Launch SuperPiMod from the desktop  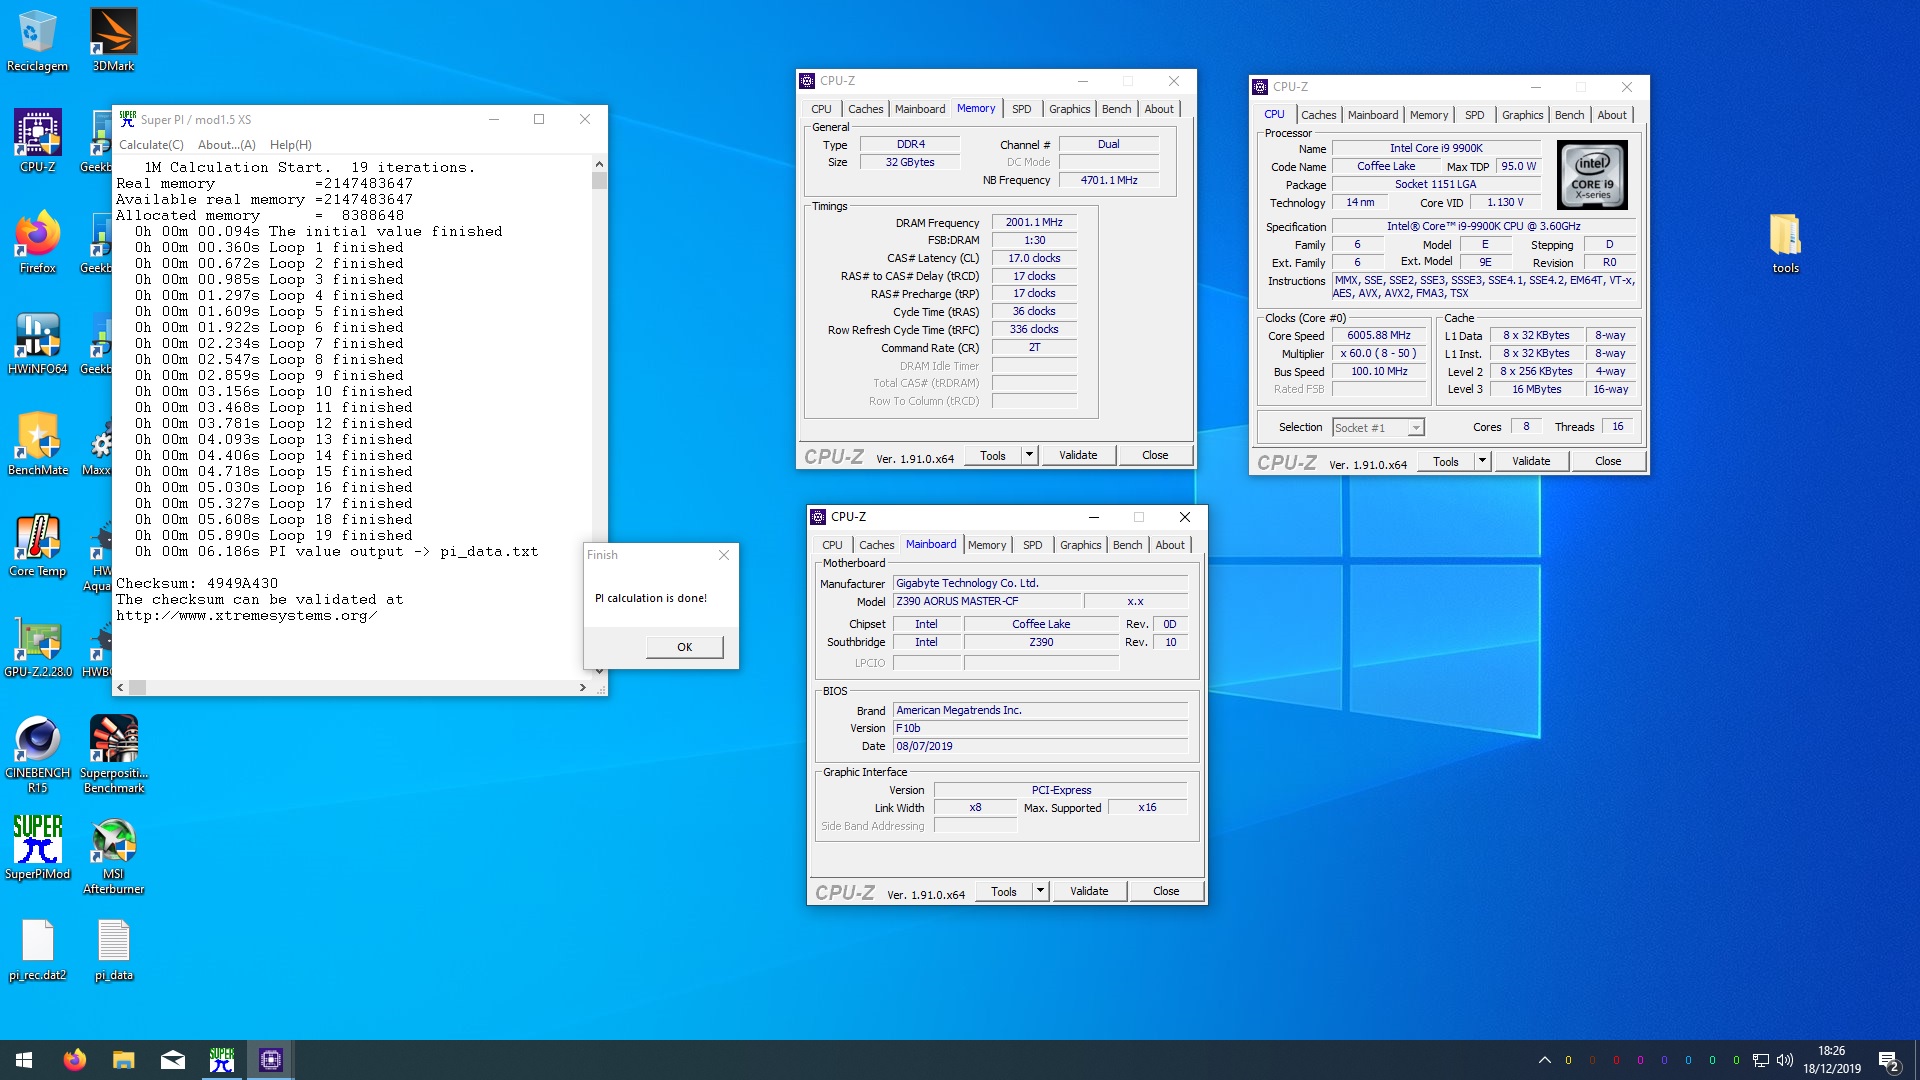click(x=37, y=848)
